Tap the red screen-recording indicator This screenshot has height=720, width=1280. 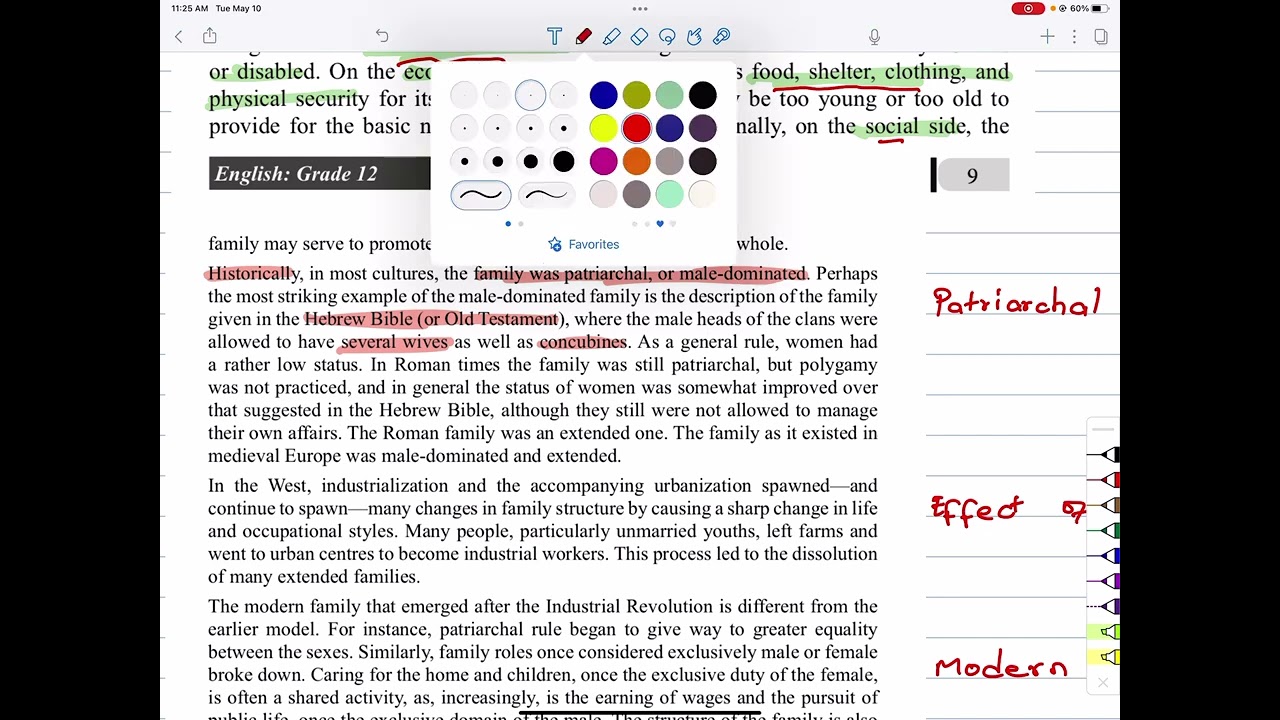click(x=1027, y=8)
